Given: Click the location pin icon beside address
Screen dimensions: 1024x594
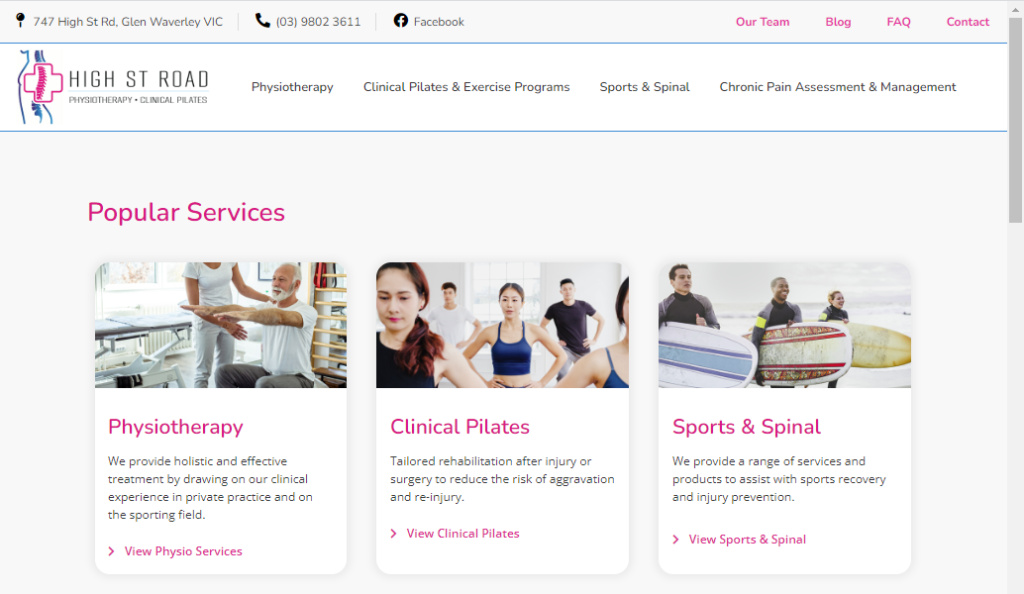Looking at the screenshot, I should [20, 20].
